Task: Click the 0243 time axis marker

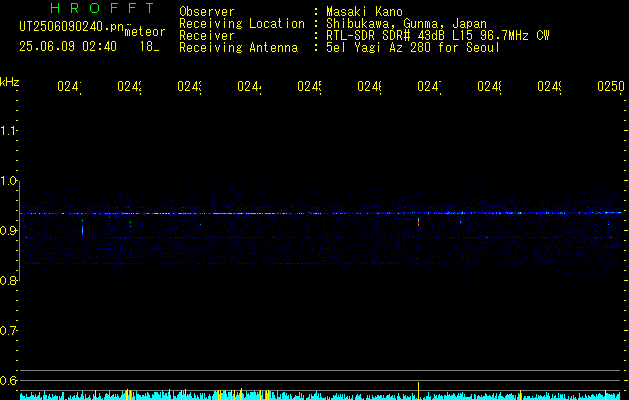Action: point(189,86)
